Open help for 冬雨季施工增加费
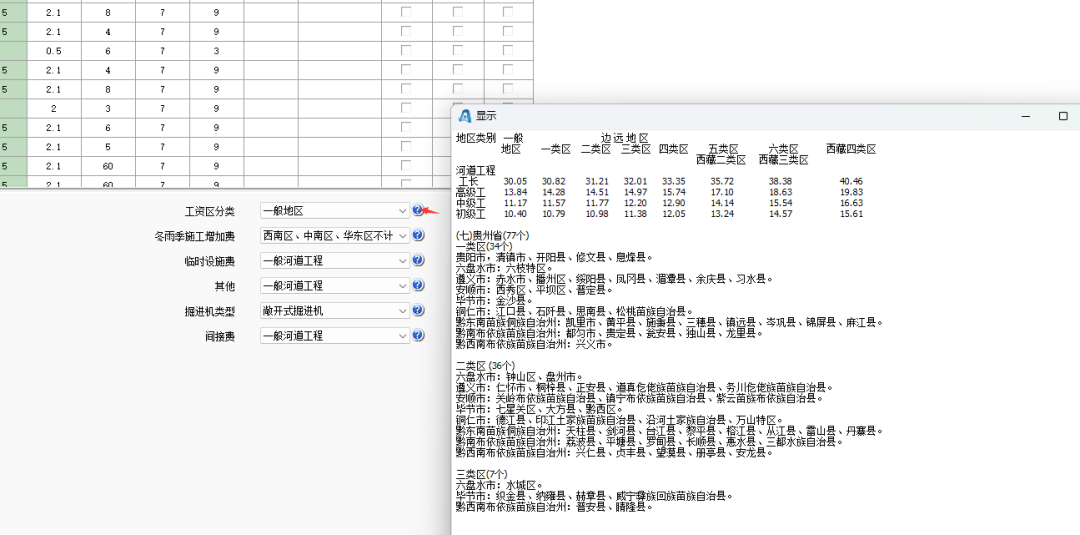The image size is (1080, 535). [418, 236]
